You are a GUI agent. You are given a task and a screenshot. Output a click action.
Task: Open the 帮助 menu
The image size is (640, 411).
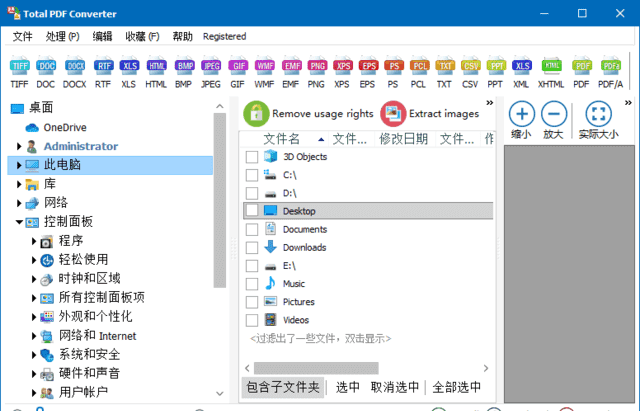coord(182,36)
